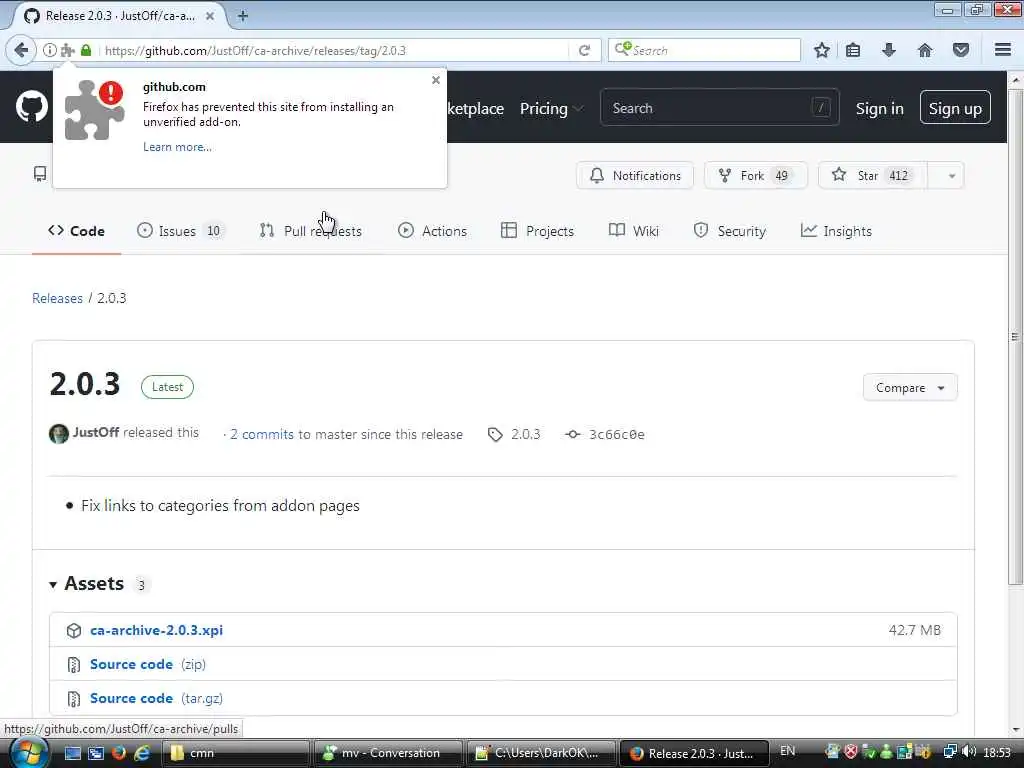
Task: Open the Actions tab
Action: pyautogui.click(x=432, y=231)
